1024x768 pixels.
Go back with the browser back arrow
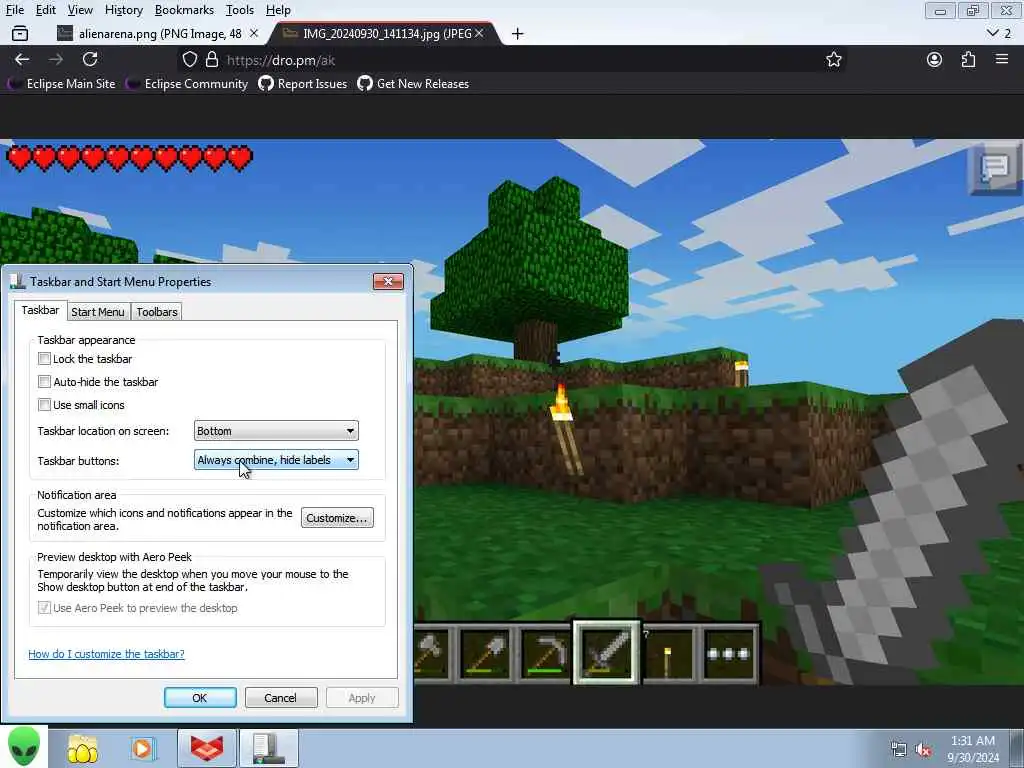click(22, 59)
